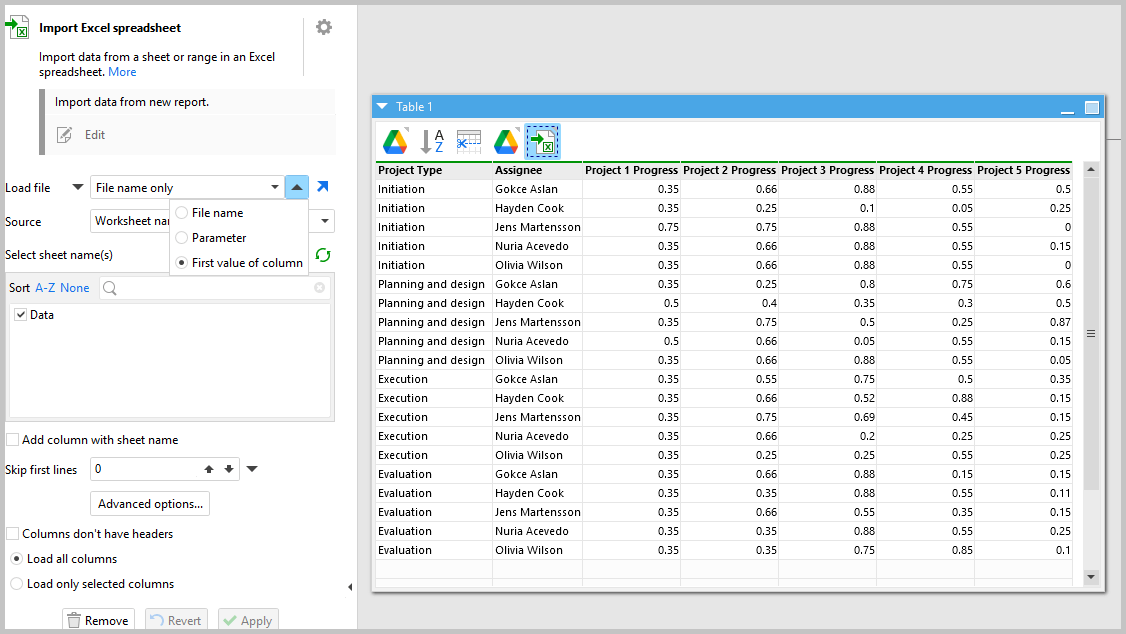Refresh the sheet names list
Screen dimensions: 1126x634
click(x=323, y=255)
